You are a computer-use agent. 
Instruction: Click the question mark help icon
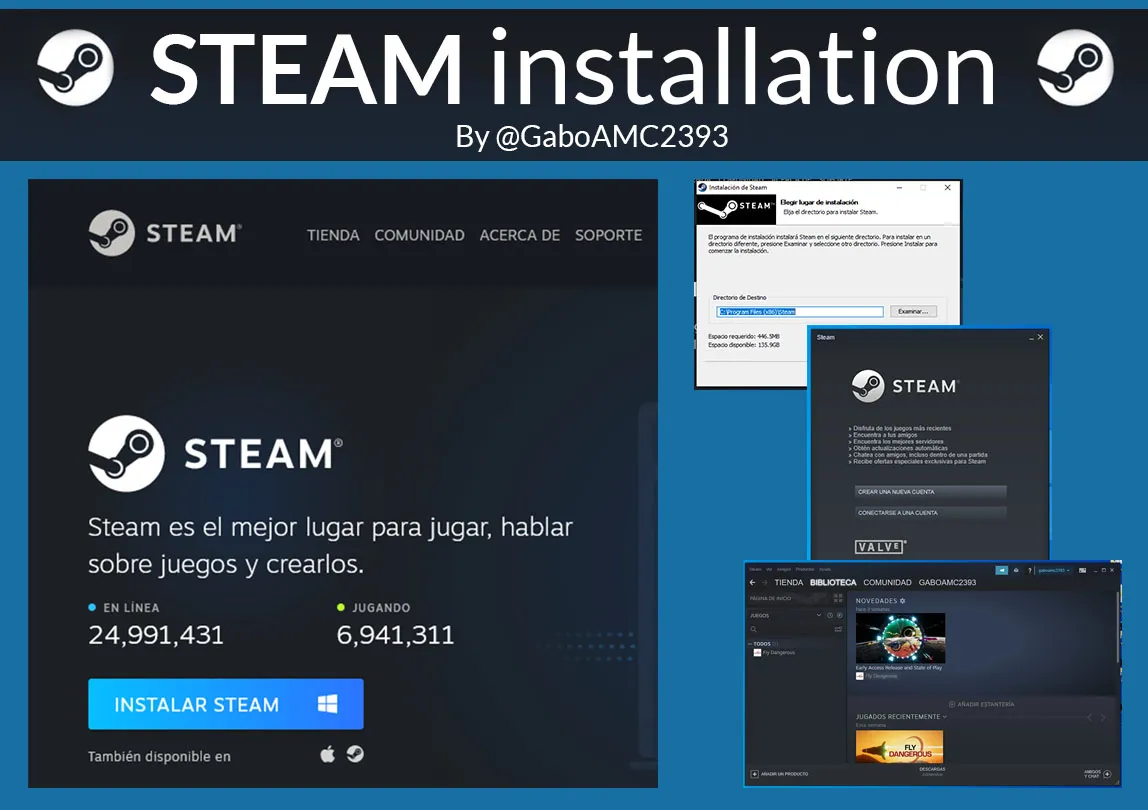(1029, 571)
